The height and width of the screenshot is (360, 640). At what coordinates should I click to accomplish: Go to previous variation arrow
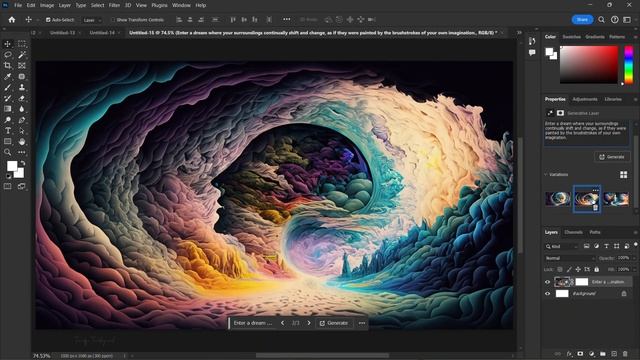click(x=282, y=323)
